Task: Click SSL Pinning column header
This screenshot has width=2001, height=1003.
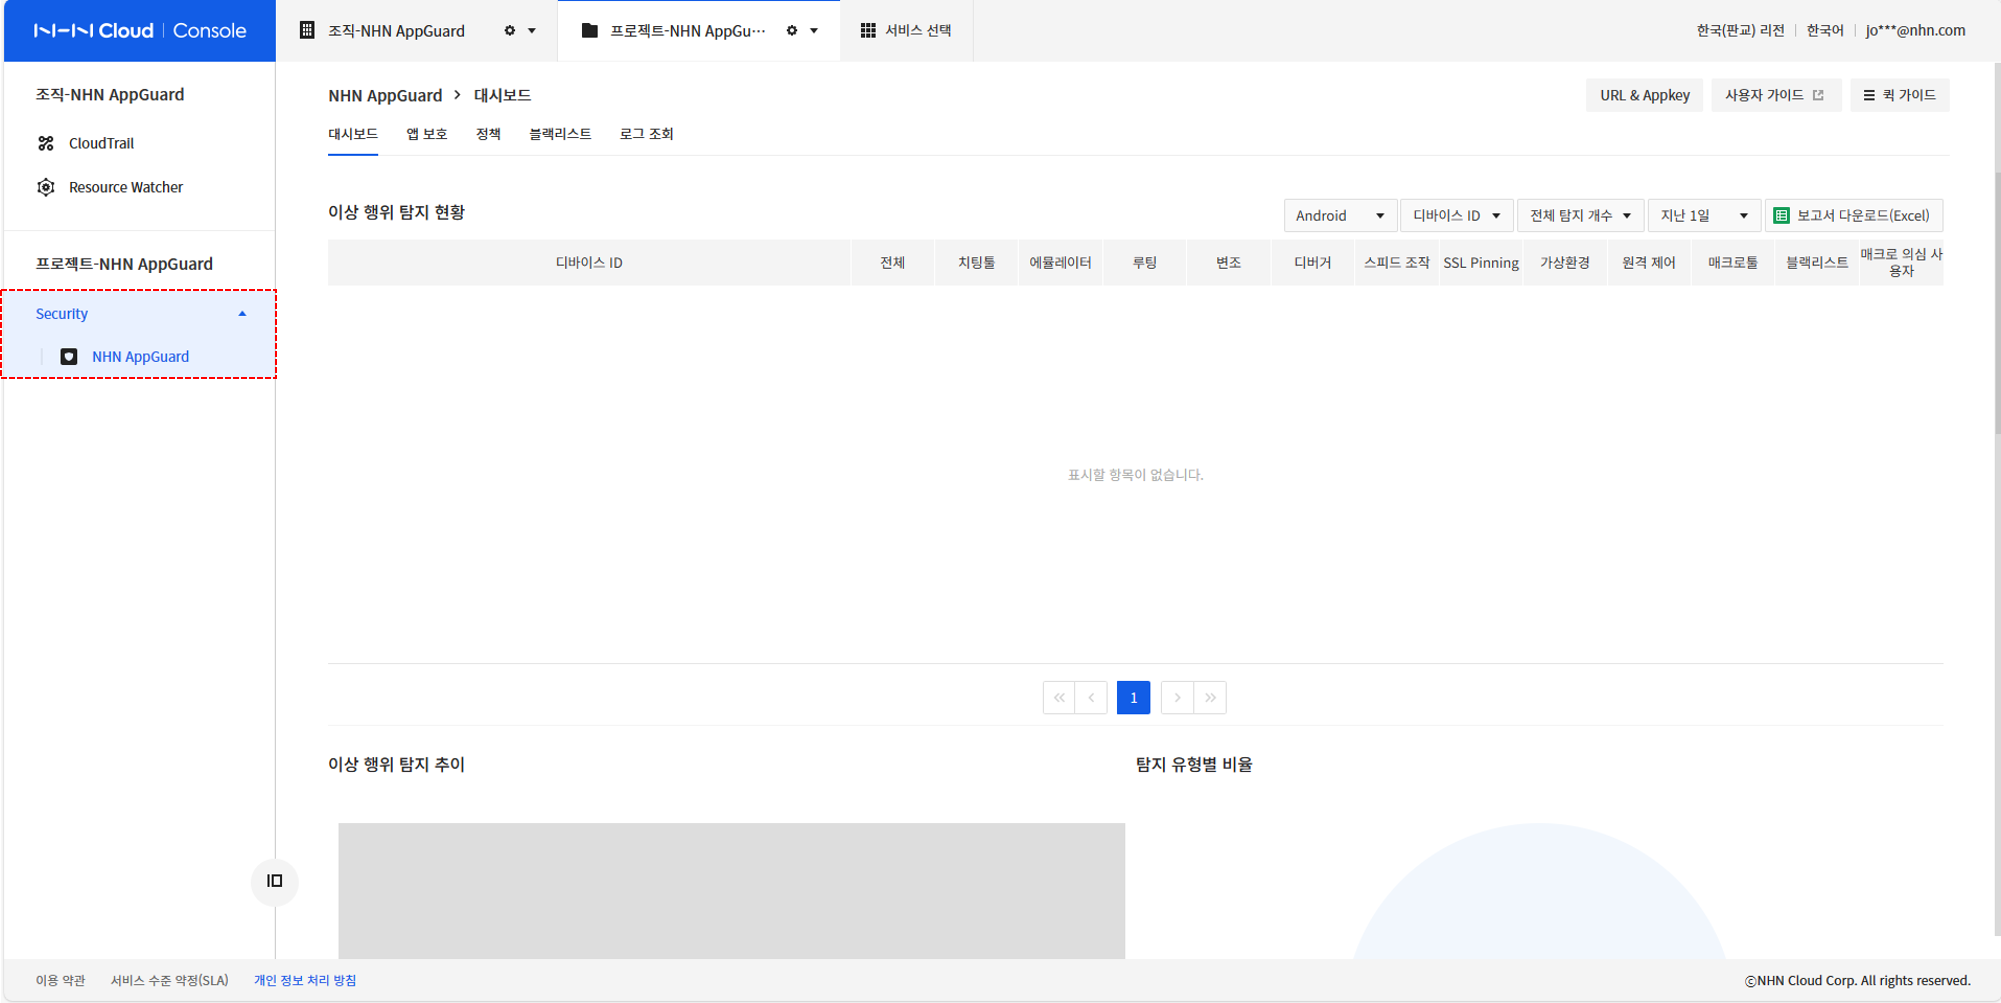Action: (1481, 263)
